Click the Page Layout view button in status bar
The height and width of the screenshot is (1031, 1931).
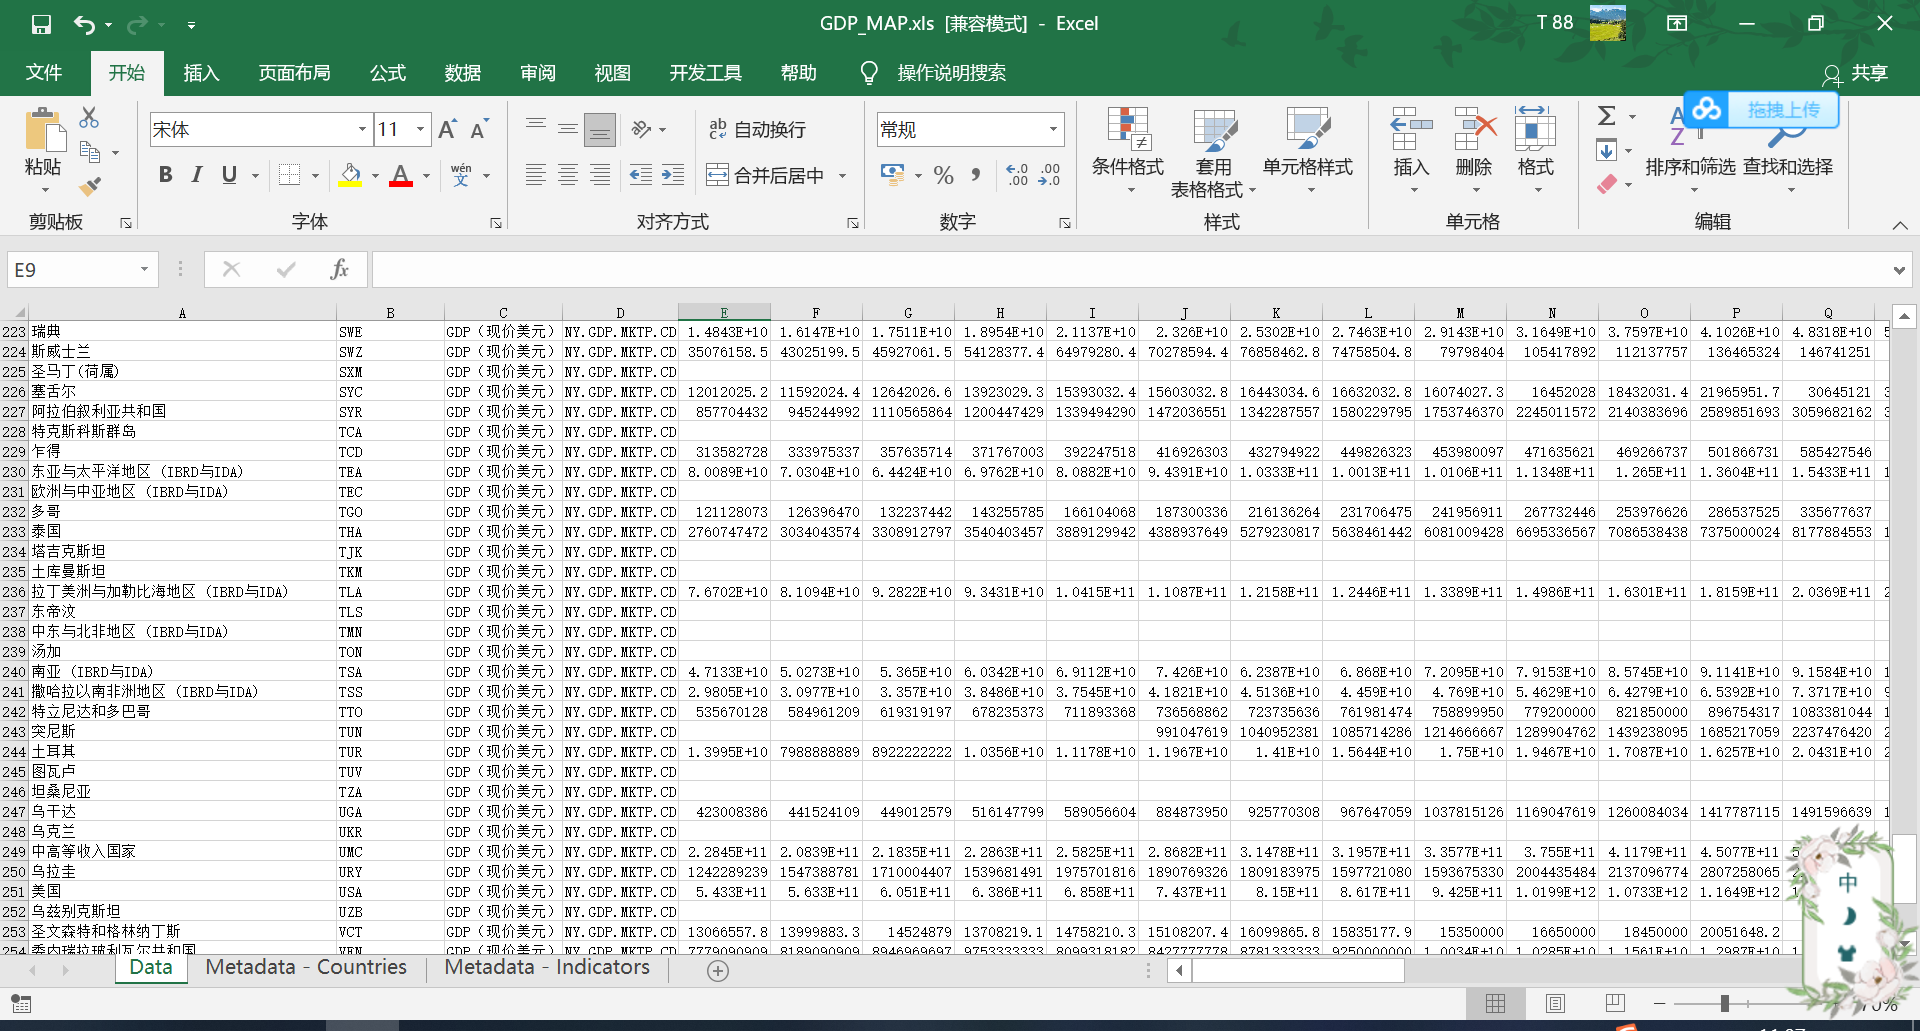[1555, 1003]
